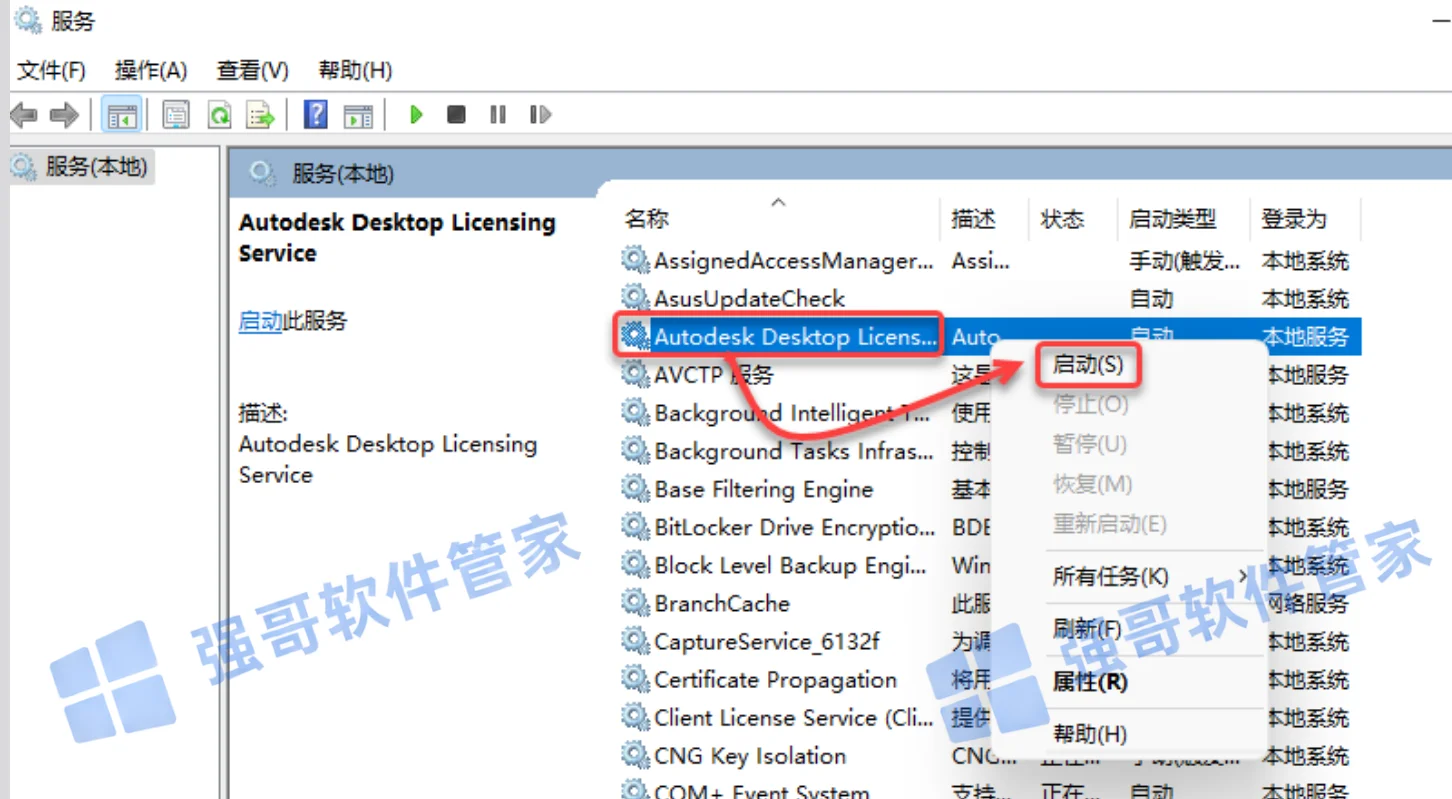Click the Export List toolbar icon
This screenshot has width=1452, height=799.
tap(261, 116)
